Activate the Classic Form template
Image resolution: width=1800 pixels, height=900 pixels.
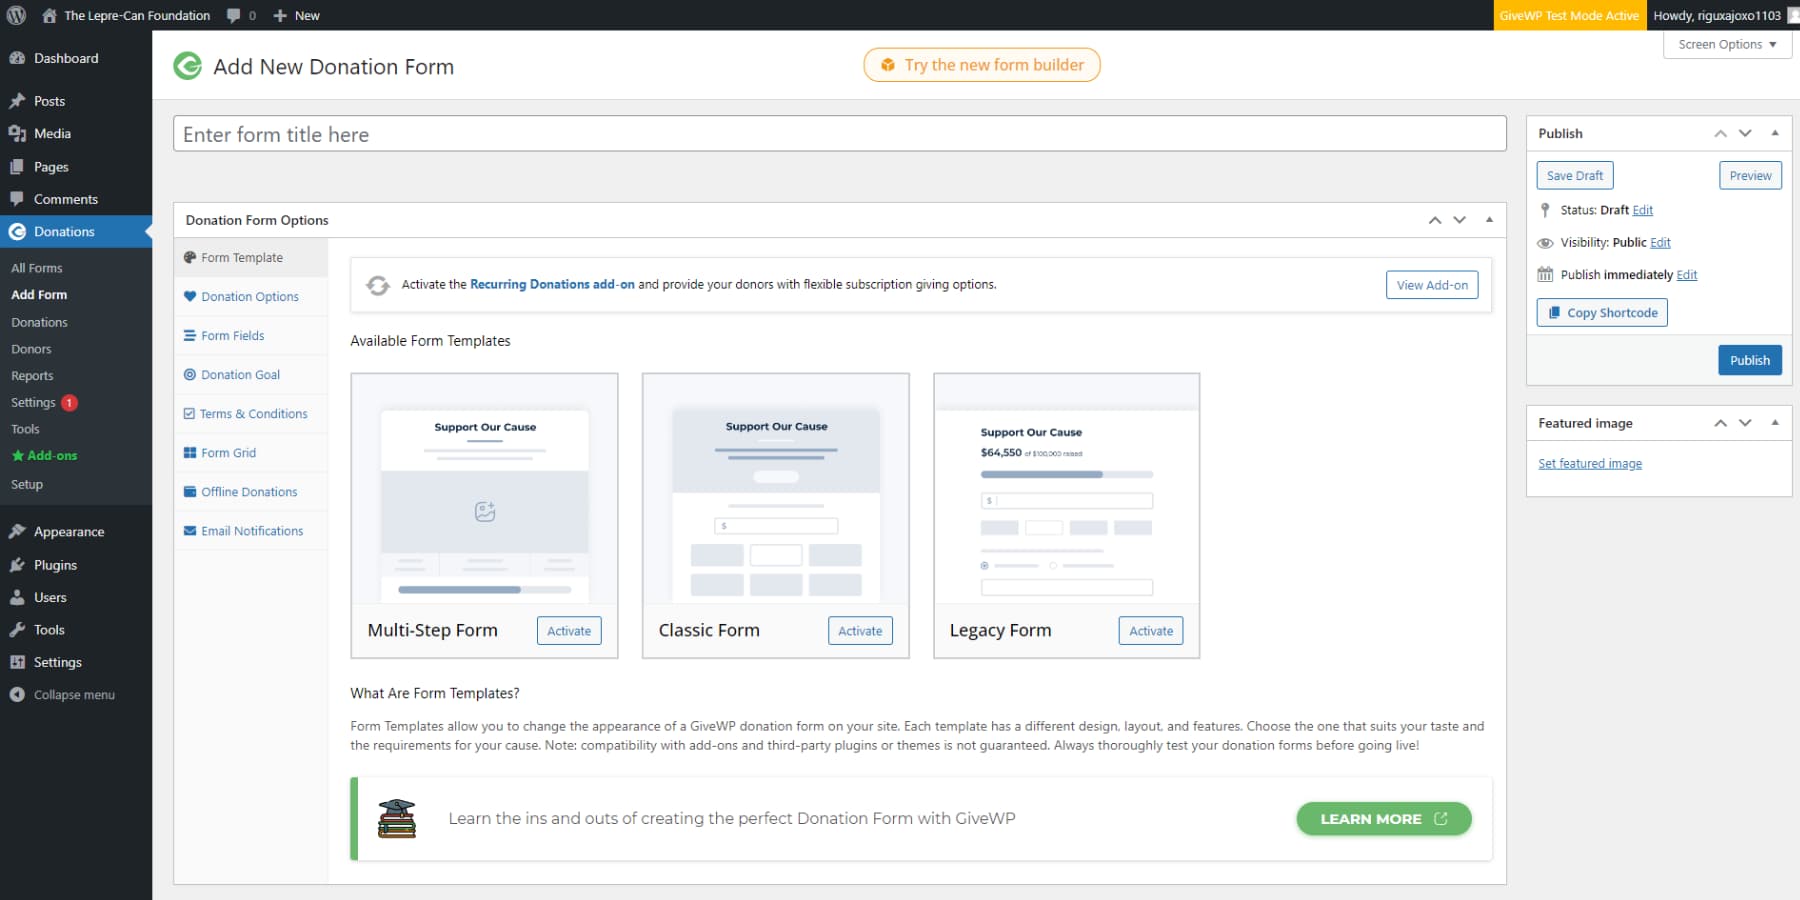click(x=859, y=630)
